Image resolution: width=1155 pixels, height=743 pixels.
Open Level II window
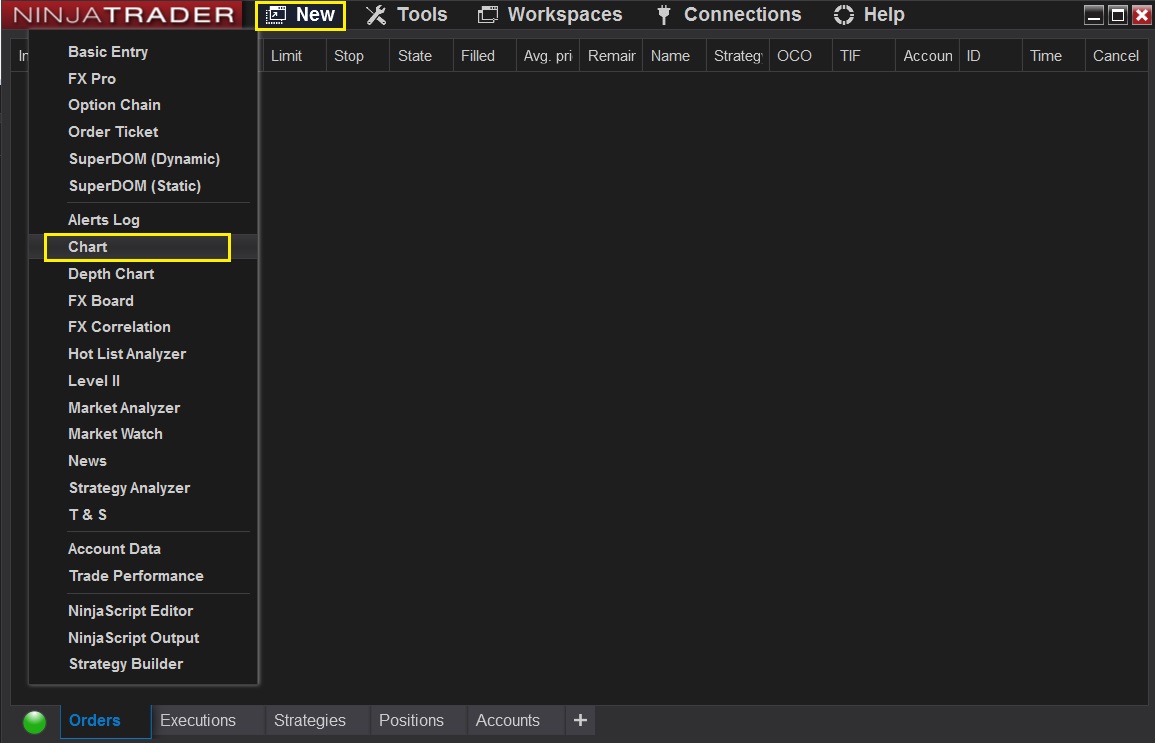pyautogui.click(x=94, y=381)
